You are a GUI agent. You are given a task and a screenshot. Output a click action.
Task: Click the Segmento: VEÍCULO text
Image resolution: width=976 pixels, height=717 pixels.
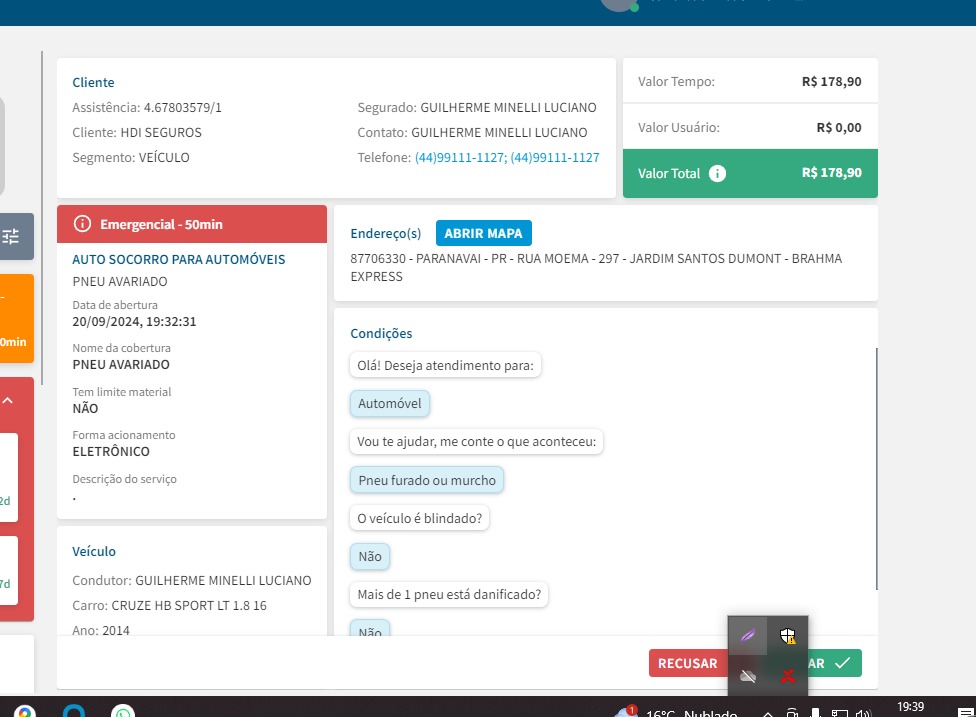pos(131,157)
